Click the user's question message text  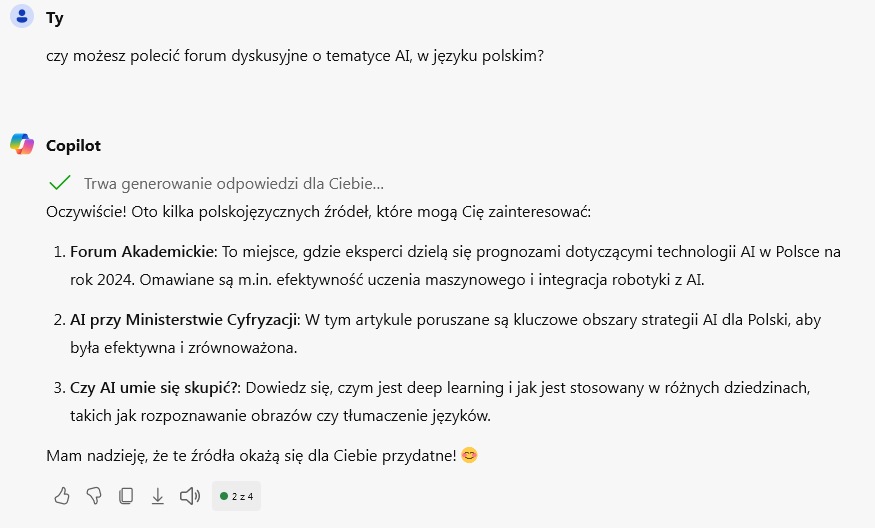pos(295,56)
